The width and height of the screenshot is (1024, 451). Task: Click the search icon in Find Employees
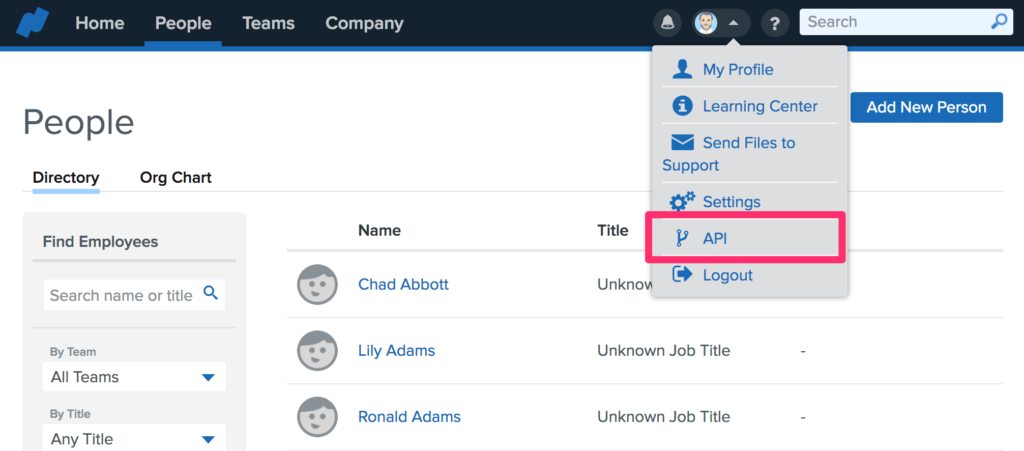point(210,293)
